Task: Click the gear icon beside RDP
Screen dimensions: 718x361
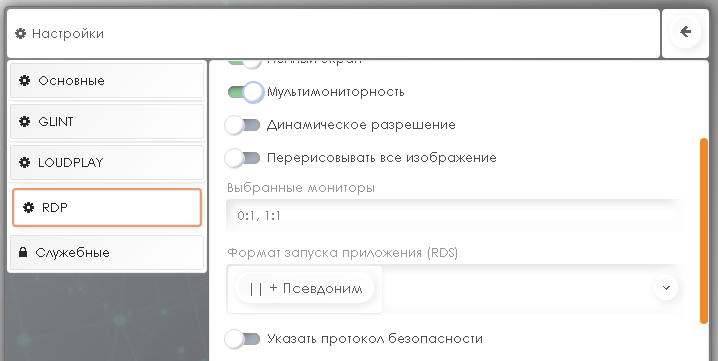Action: point(28,208)
